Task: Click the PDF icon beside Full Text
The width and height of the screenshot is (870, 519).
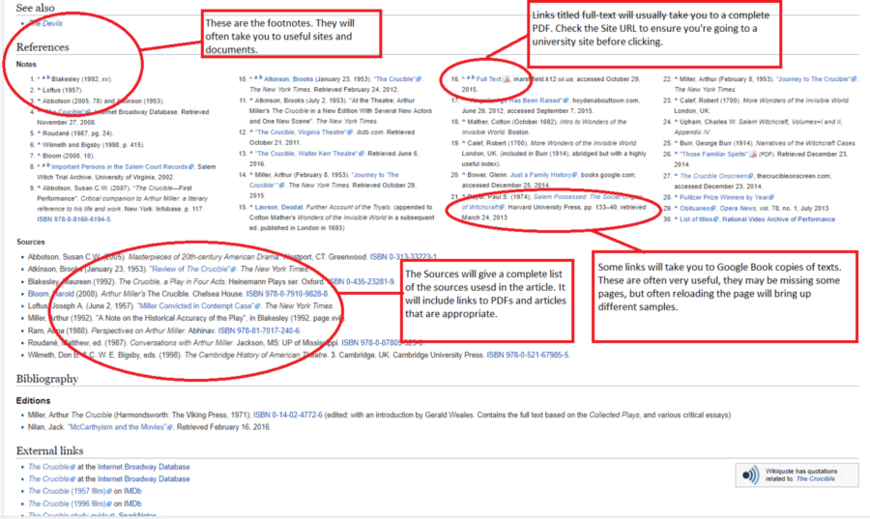Action: pos(506,79)
